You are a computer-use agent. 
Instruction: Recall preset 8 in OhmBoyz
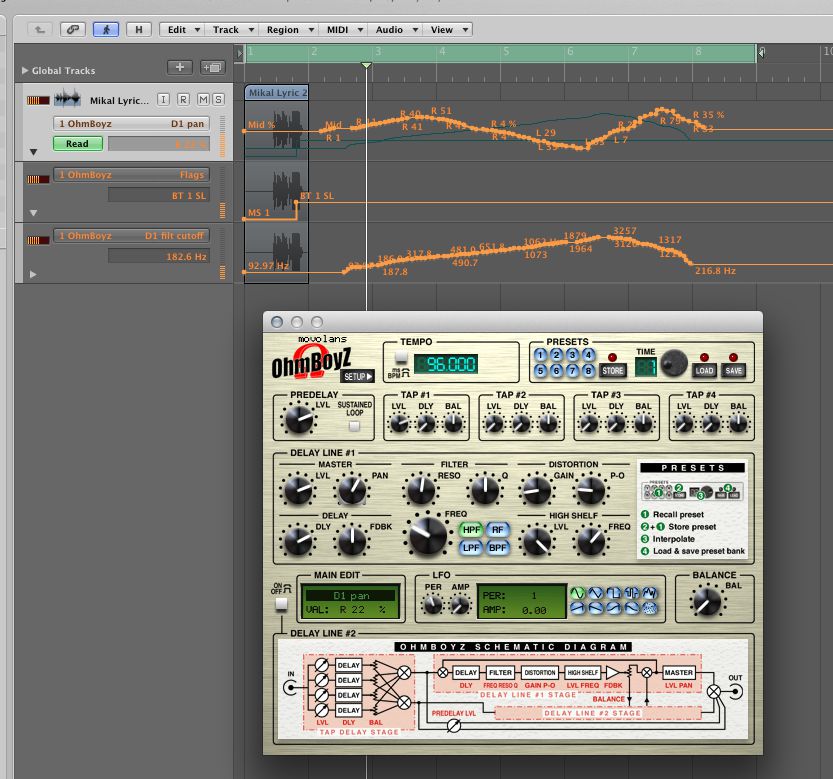(x=588, y=370)
